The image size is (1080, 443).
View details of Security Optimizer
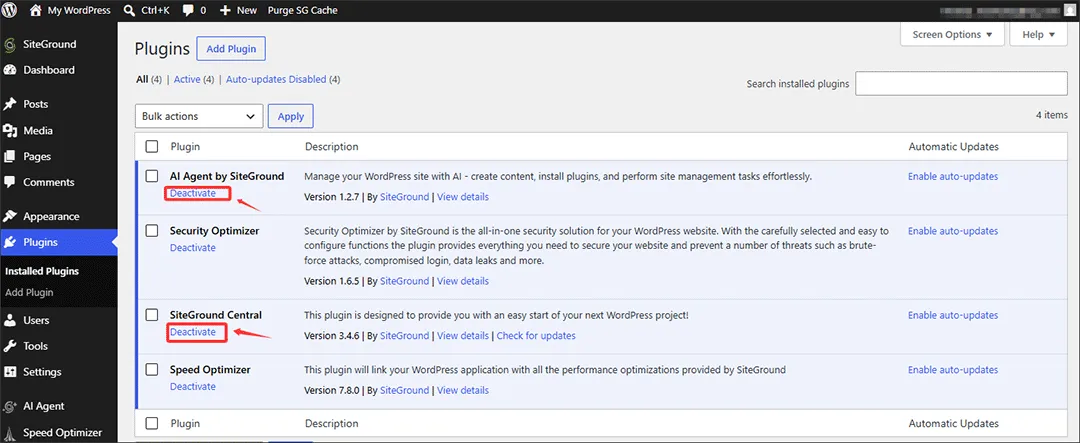coord(463,281)
